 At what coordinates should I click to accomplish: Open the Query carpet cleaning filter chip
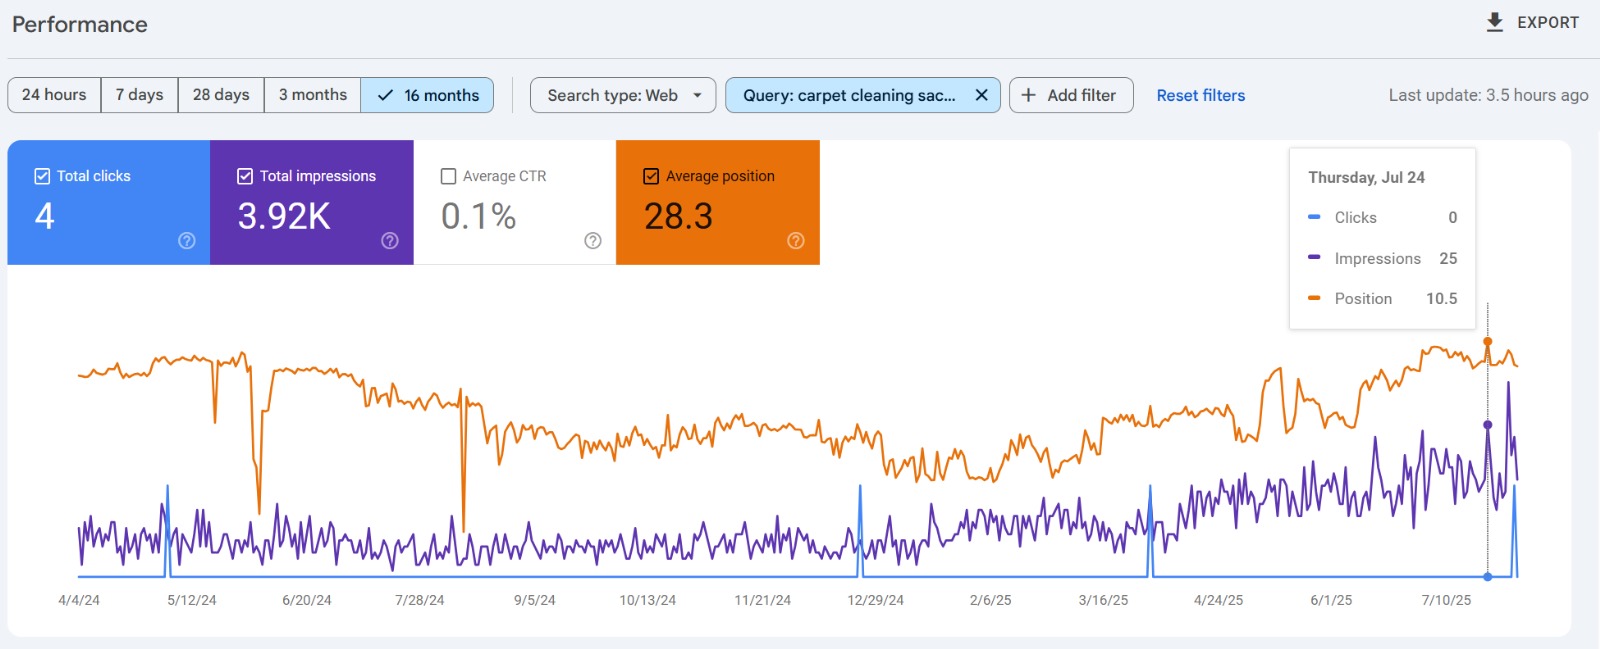point(848,95)
